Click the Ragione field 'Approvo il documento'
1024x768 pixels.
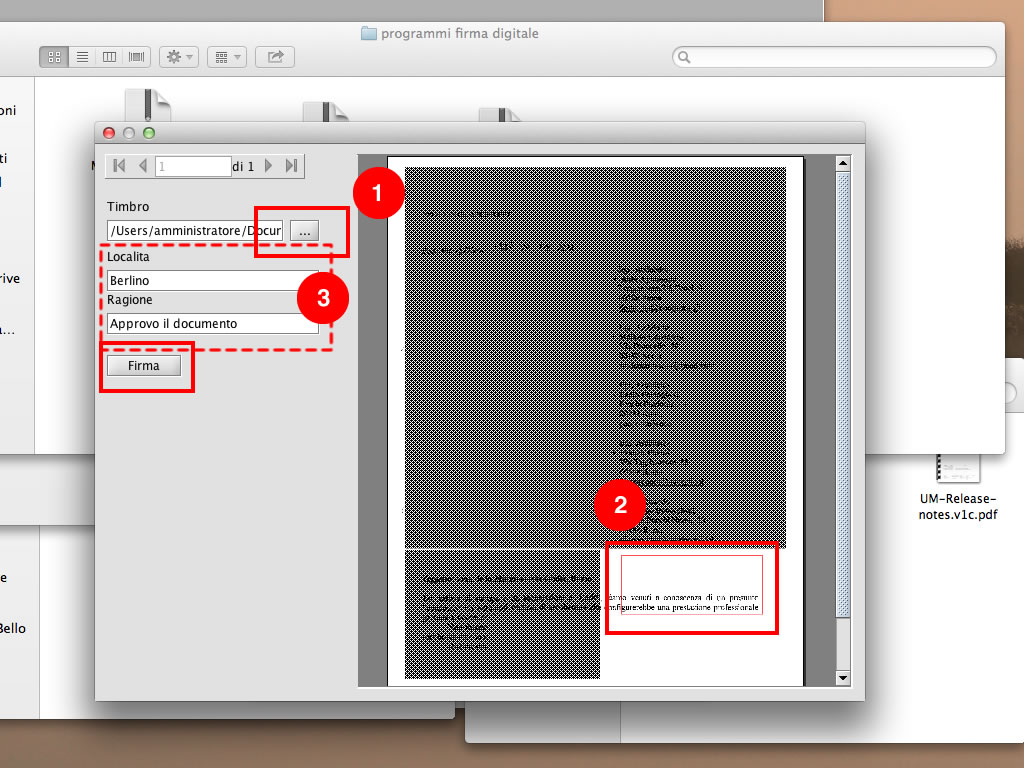click(212, 324)
